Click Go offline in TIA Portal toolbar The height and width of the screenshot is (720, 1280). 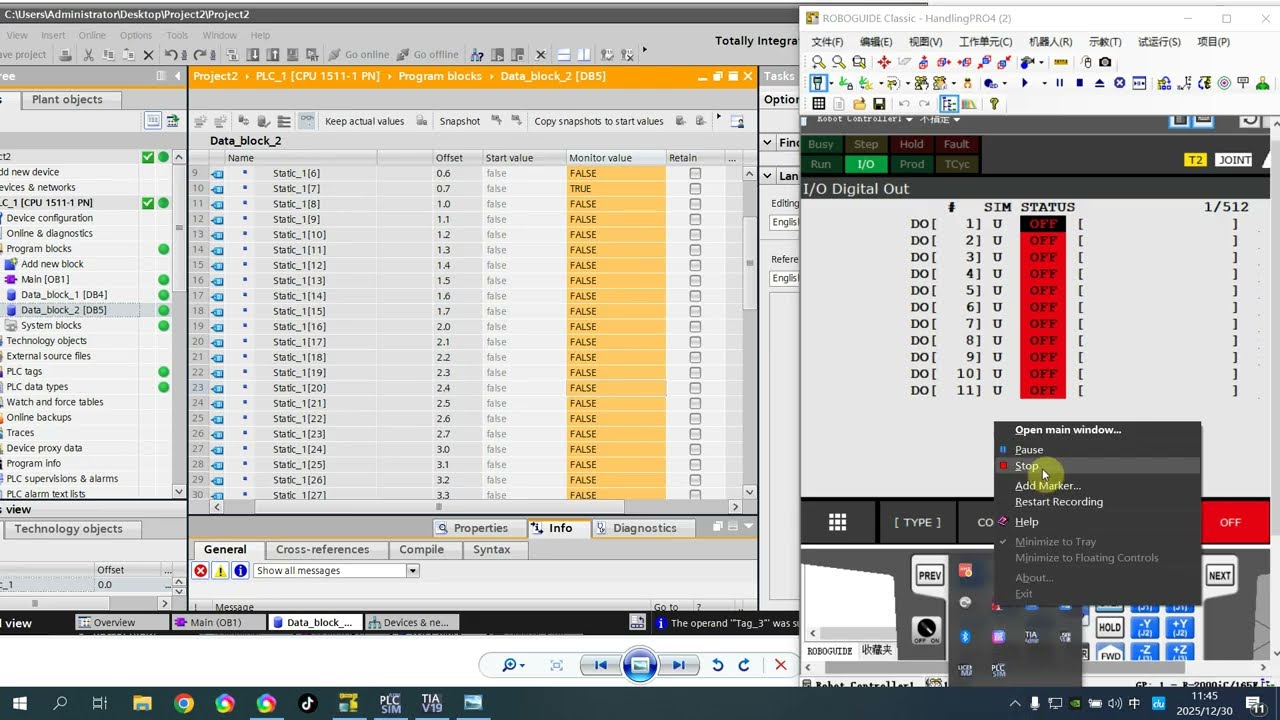point(428,55)
